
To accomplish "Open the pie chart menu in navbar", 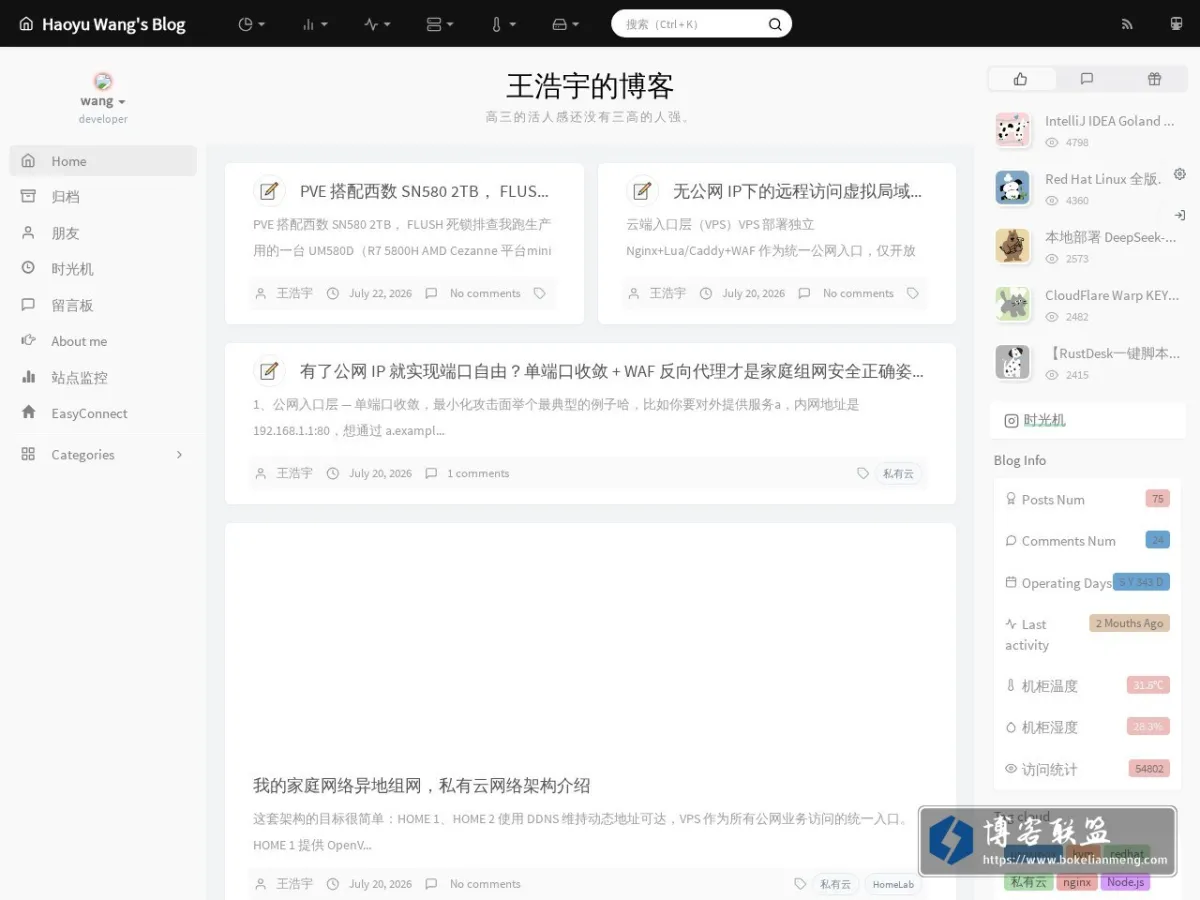I will tap(252, 24).
